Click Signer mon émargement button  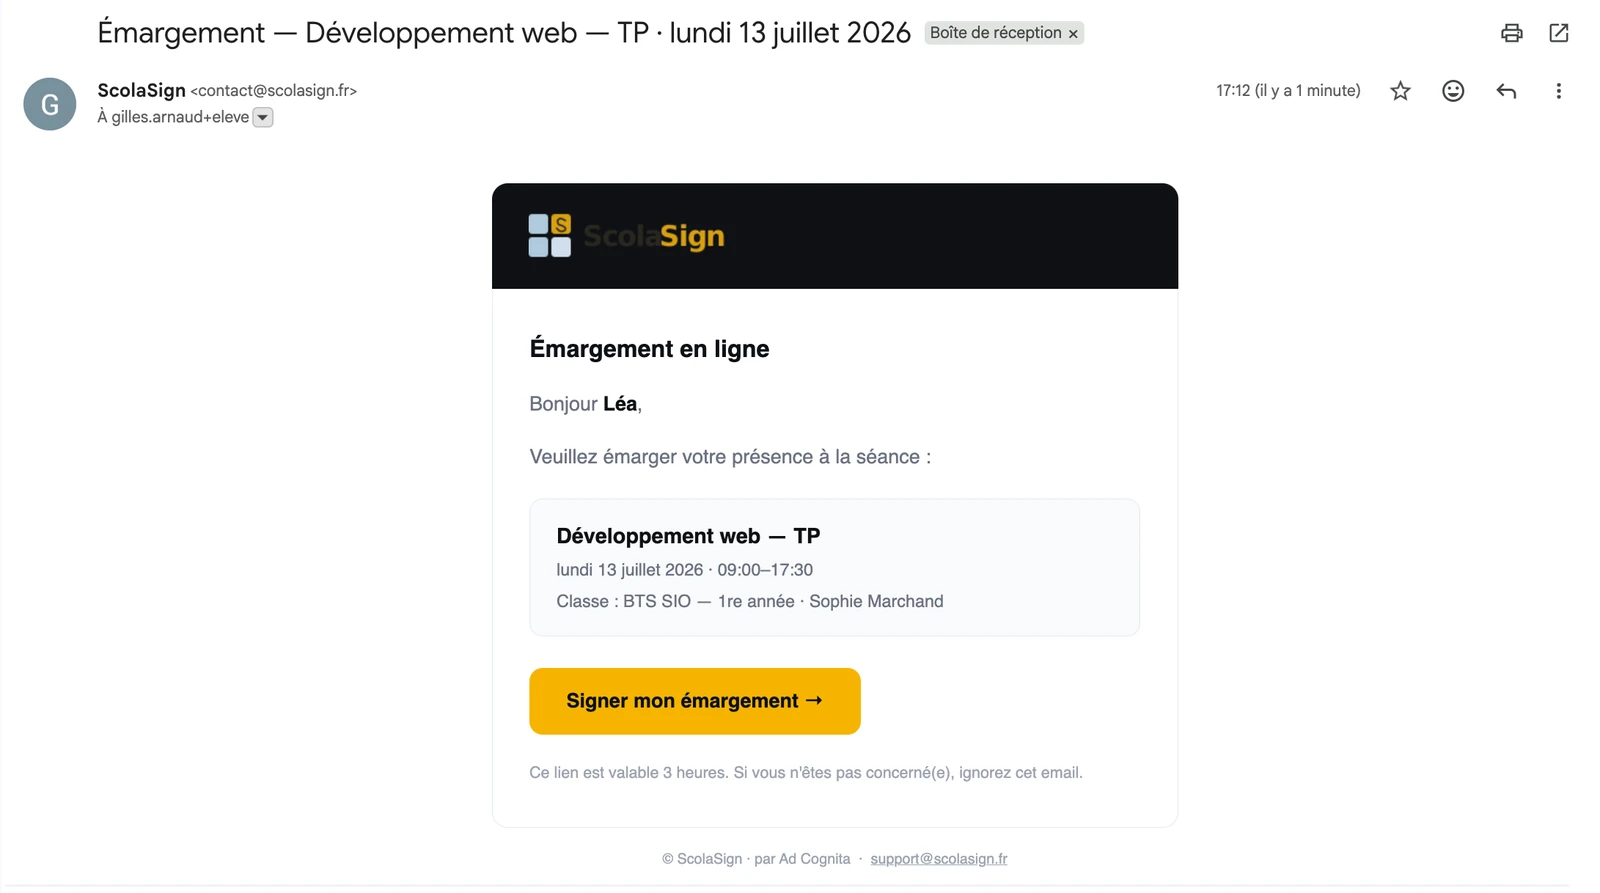(695, 701)
